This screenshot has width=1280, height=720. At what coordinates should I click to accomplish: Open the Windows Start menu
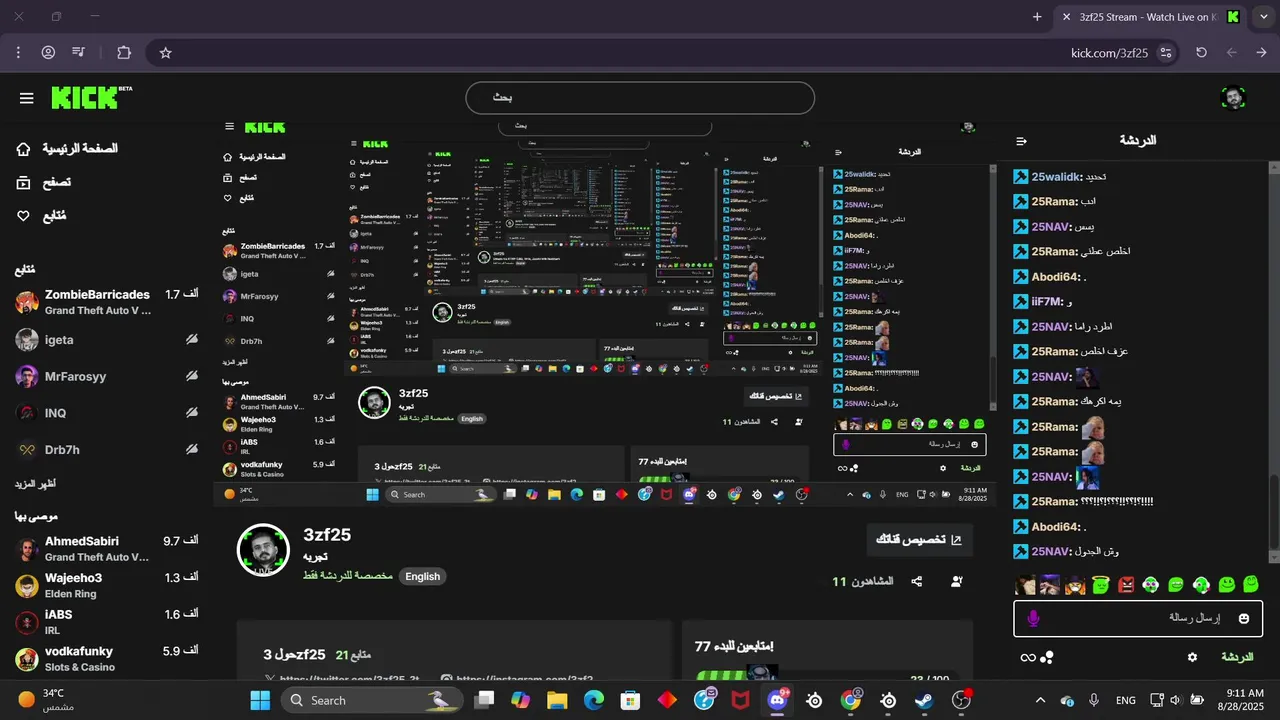[x=261, y=700]
